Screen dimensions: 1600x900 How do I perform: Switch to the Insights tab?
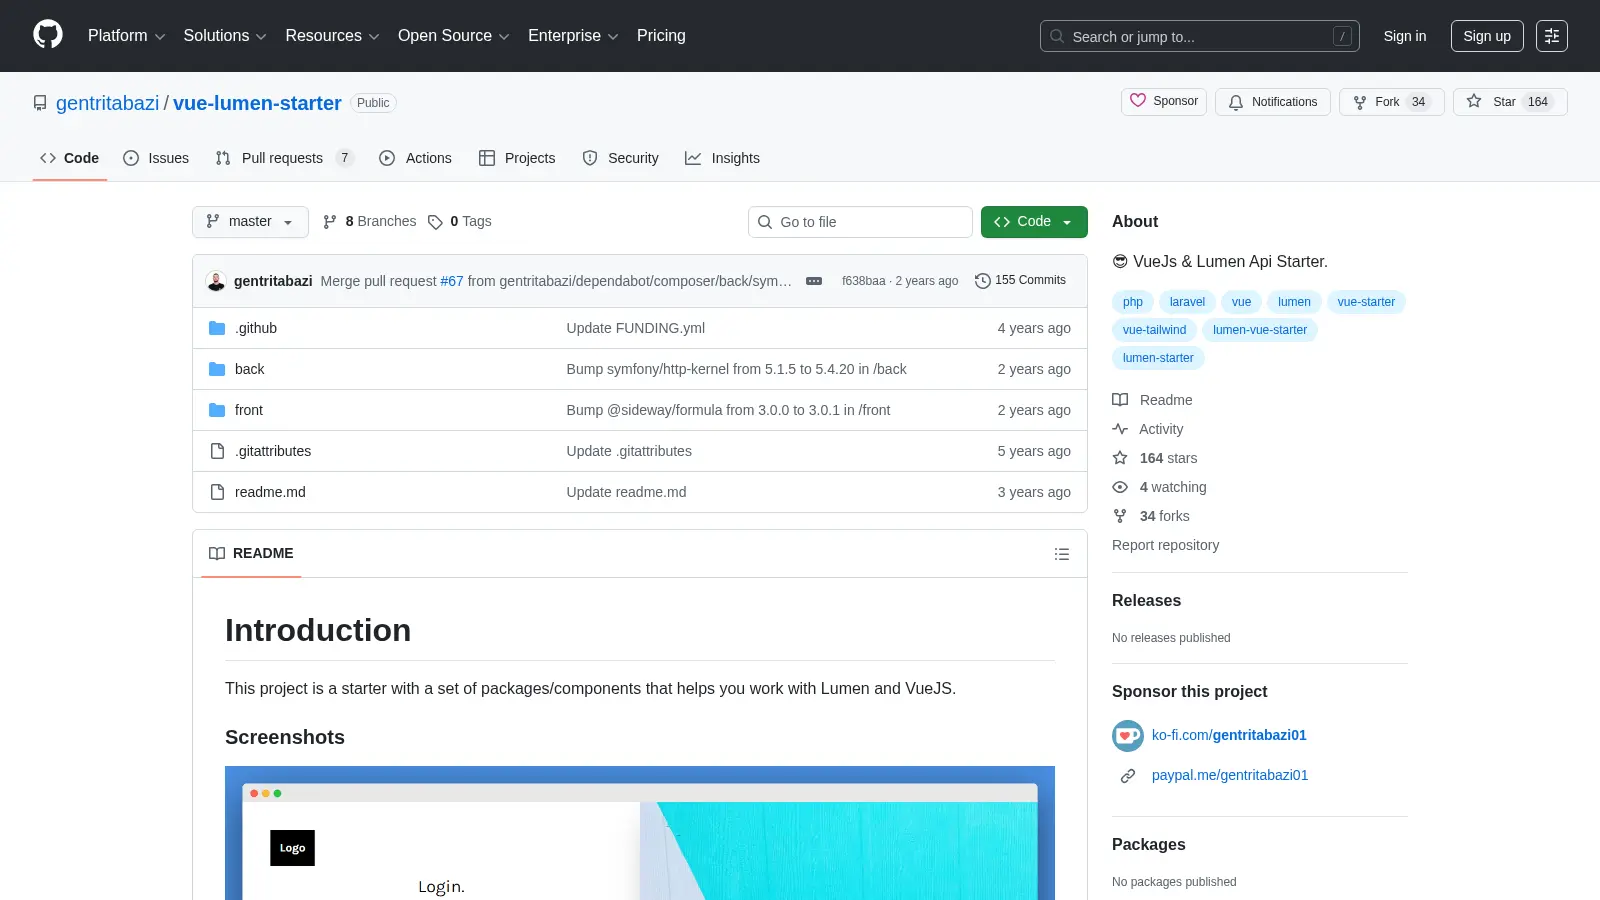[x=722, y=158]
